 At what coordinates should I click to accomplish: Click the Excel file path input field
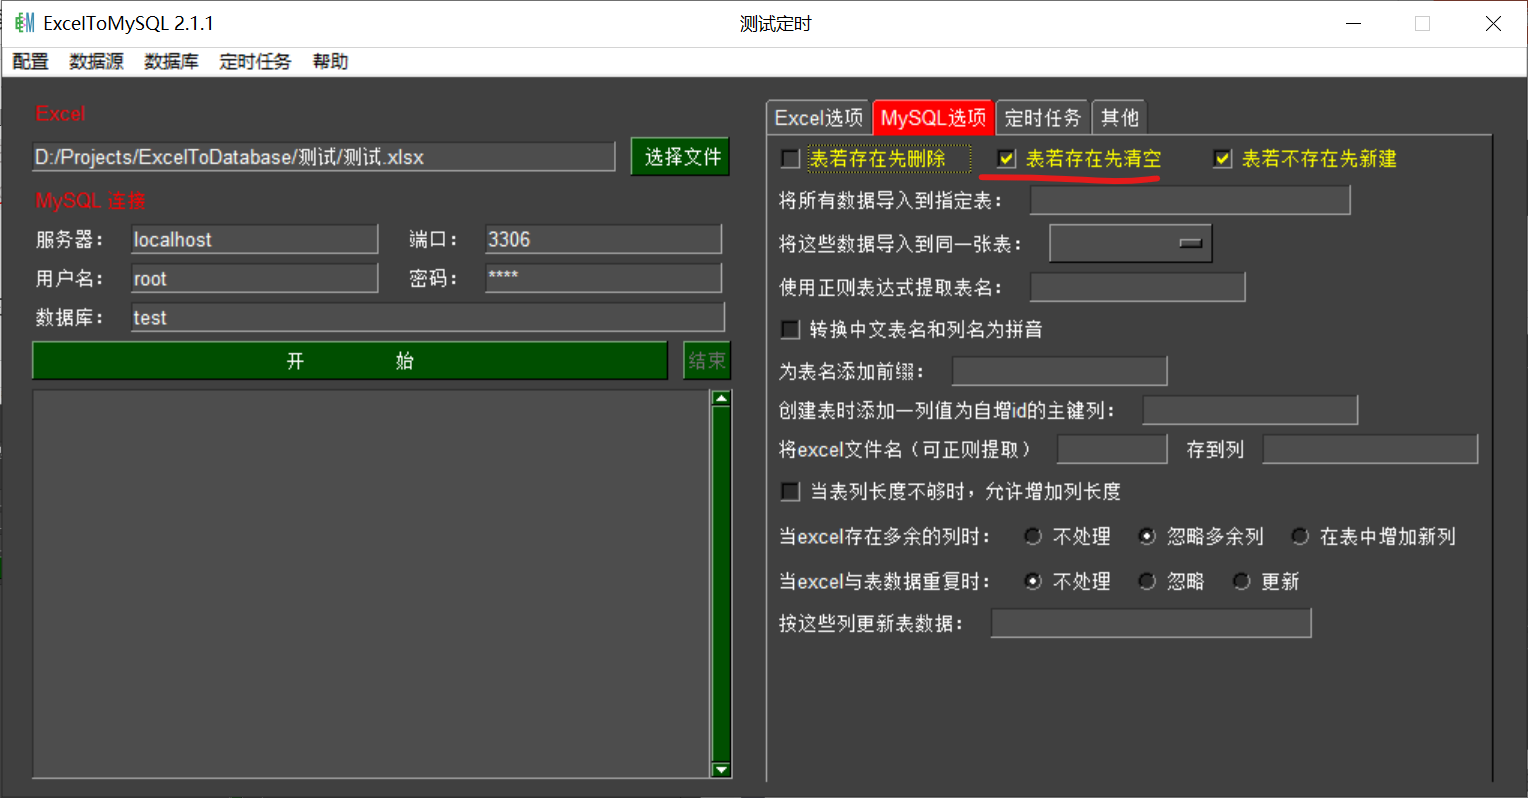(x=323, y=157)
